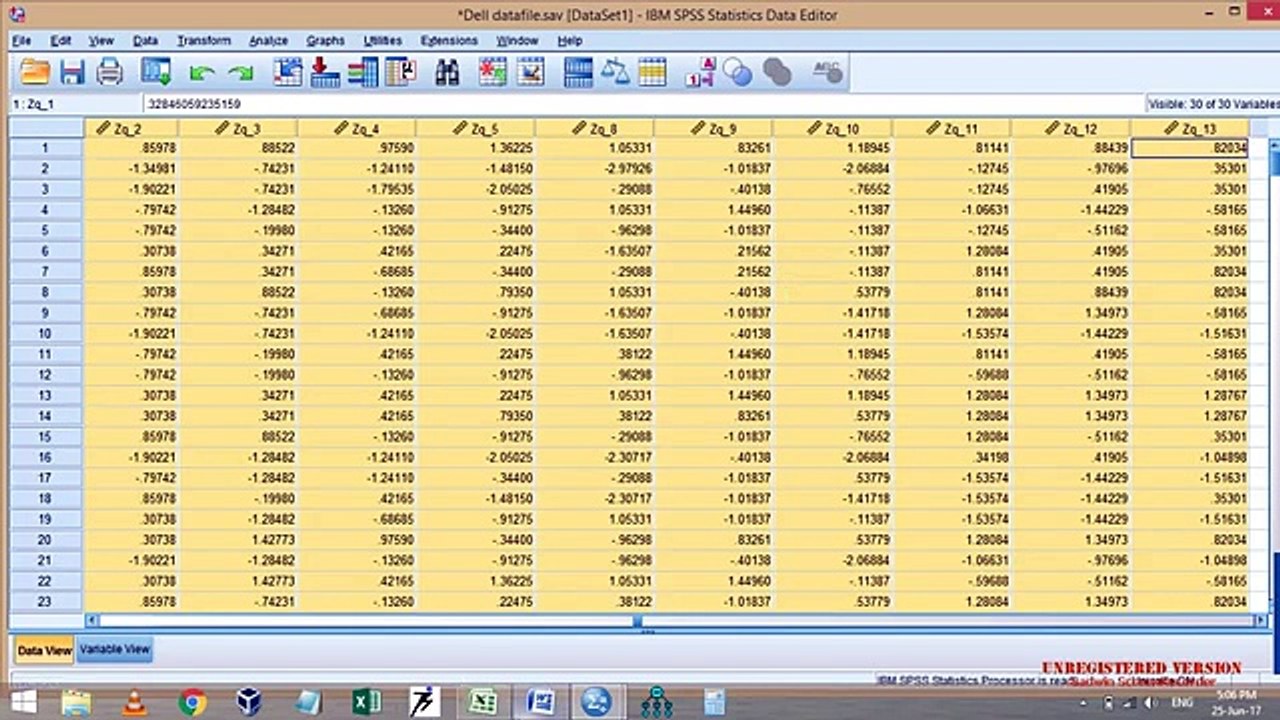Click Zq_3 cell 1.42773 in row 20
1280x720 pixels.
[x=238, y=539]
